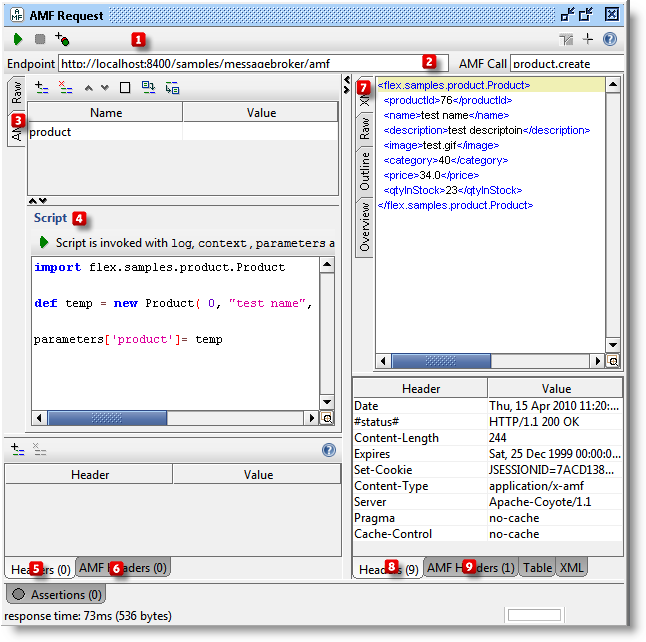
Task: Click parameters['product'] script line
Action: 128,340
